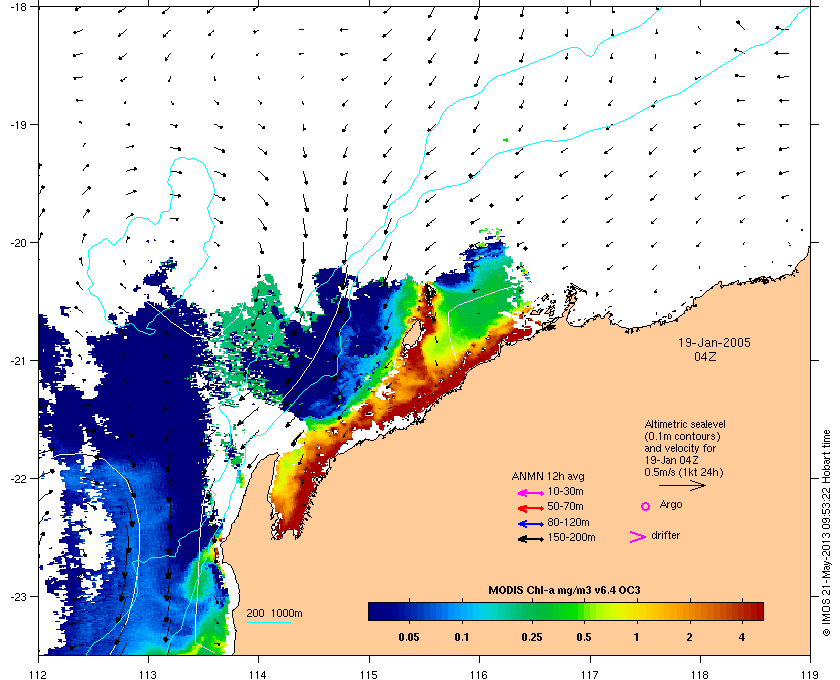The height and width of the screenshot is (680, 840).
Task: Click the "MODIS Chl-a mg/m3 v6.4 OC3" title
Action: 564,591
